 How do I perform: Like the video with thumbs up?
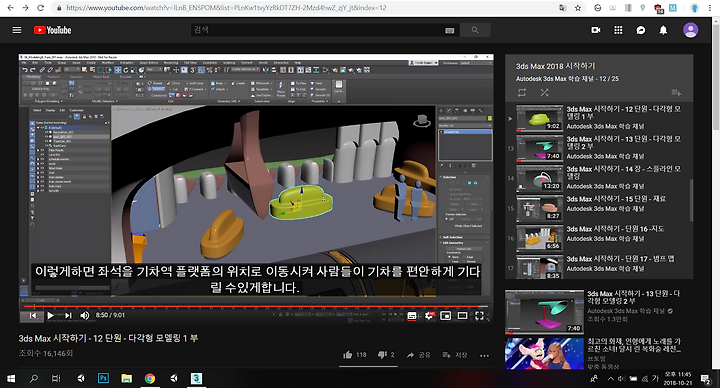point(354,355)
